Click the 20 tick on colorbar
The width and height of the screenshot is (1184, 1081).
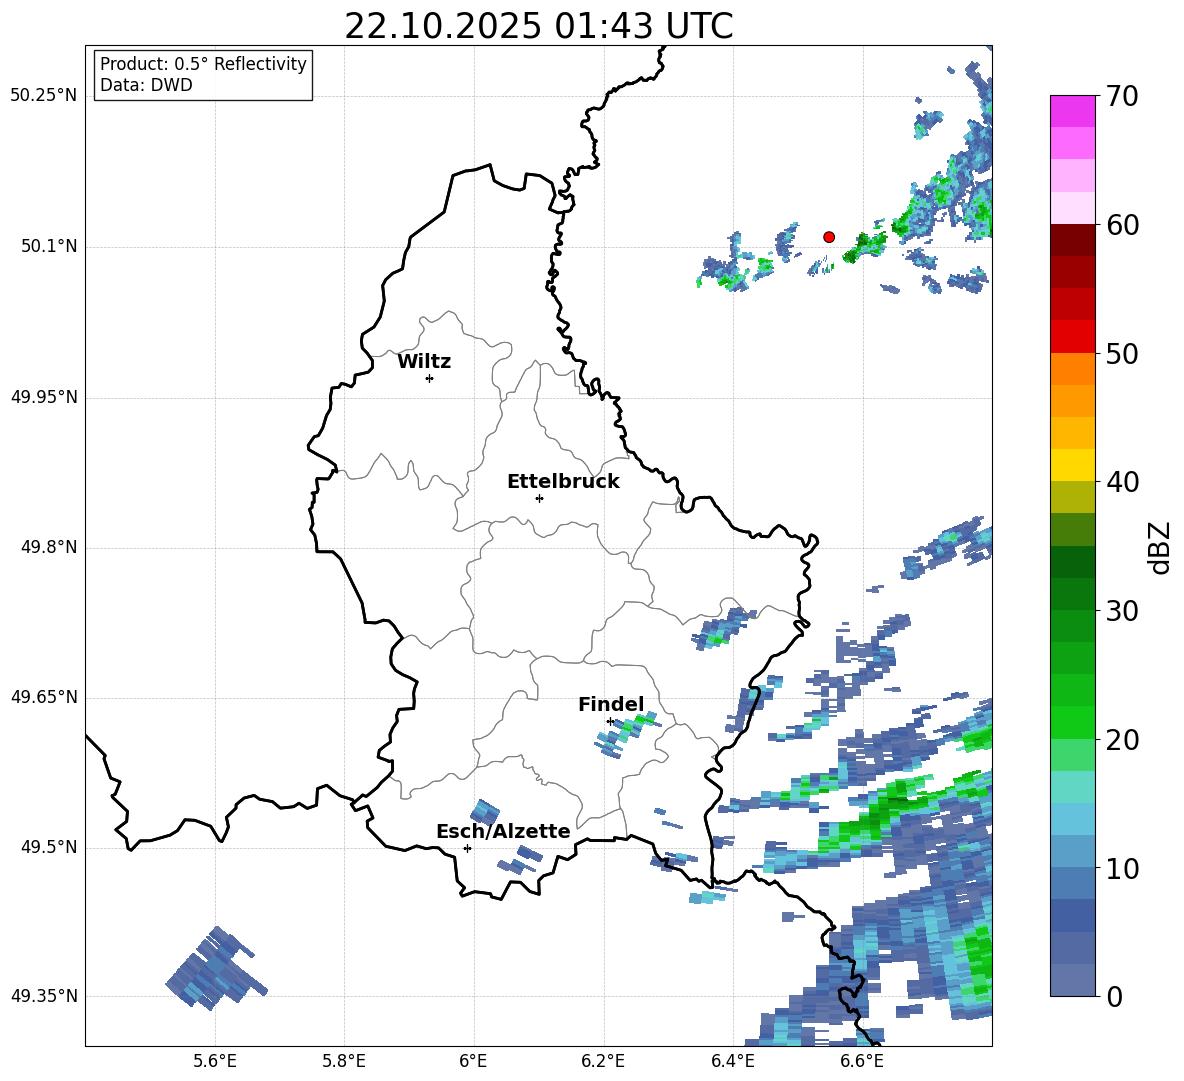click(x=1122, y=740)
